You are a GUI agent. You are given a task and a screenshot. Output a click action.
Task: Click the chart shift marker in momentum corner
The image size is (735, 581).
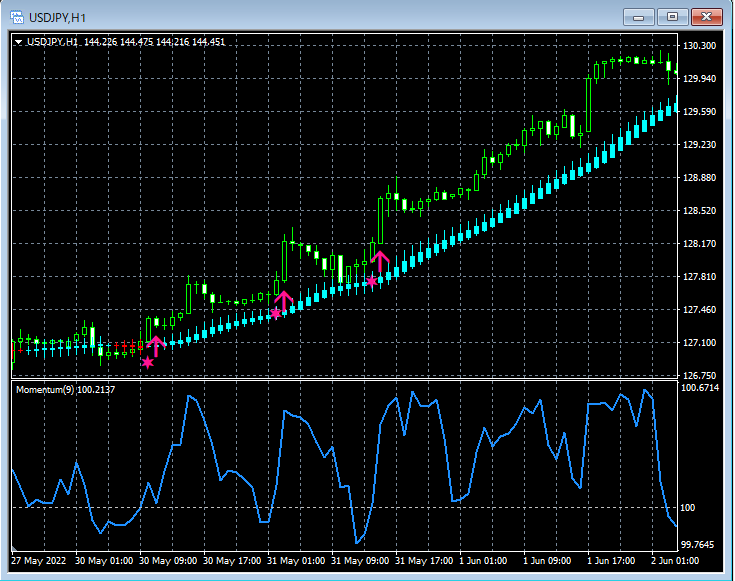[x=14, y=548]
